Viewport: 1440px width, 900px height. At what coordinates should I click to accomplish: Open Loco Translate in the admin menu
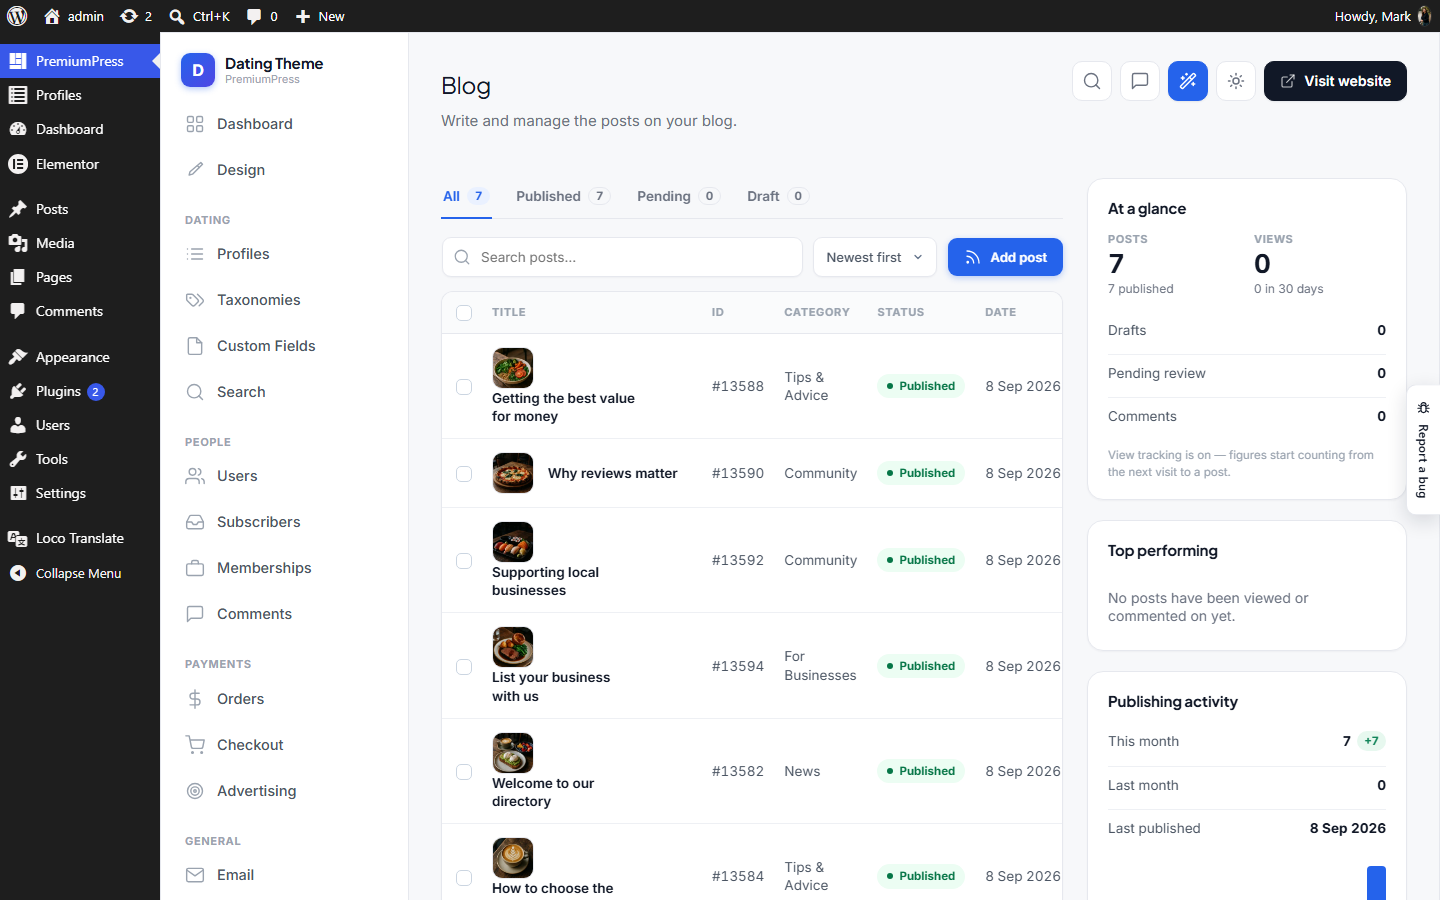[x=80, y=538]
